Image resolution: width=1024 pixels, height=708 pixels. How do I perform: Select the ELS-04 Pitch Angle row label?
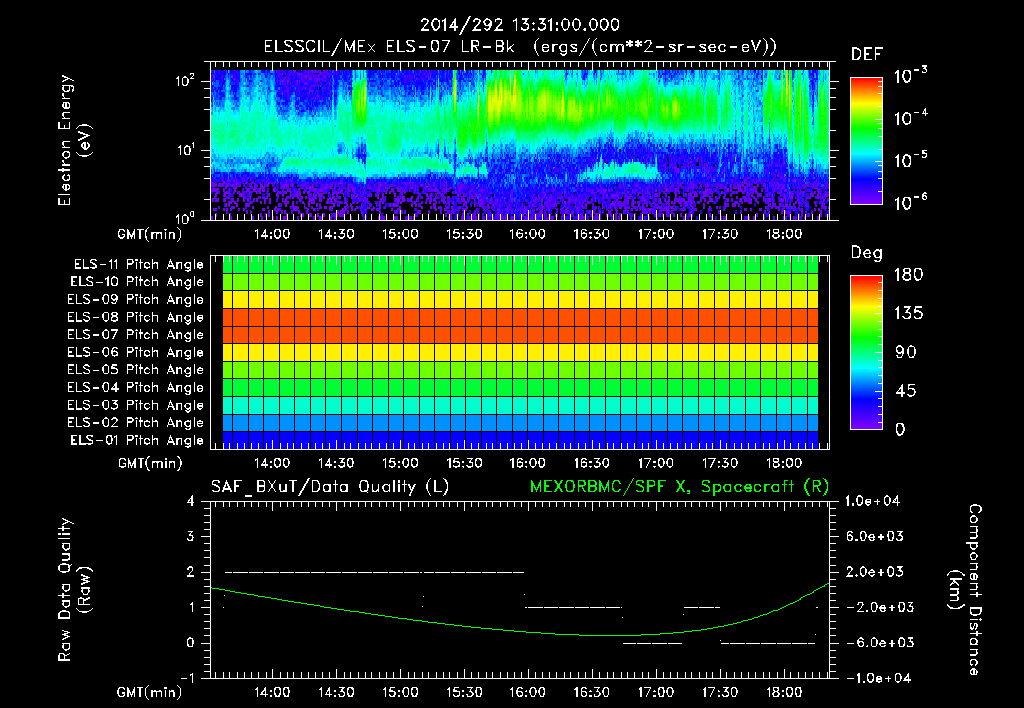tap(135, 387)
